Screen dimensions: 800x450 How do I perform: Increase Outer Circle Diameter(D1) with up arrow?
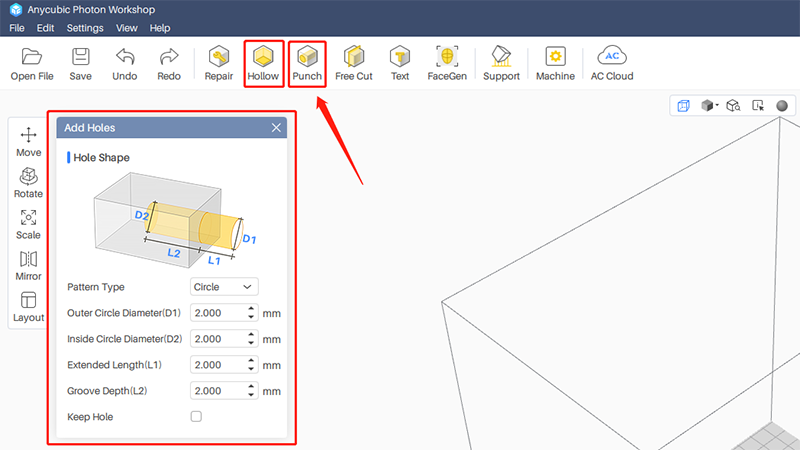click(x=251, y=309)
